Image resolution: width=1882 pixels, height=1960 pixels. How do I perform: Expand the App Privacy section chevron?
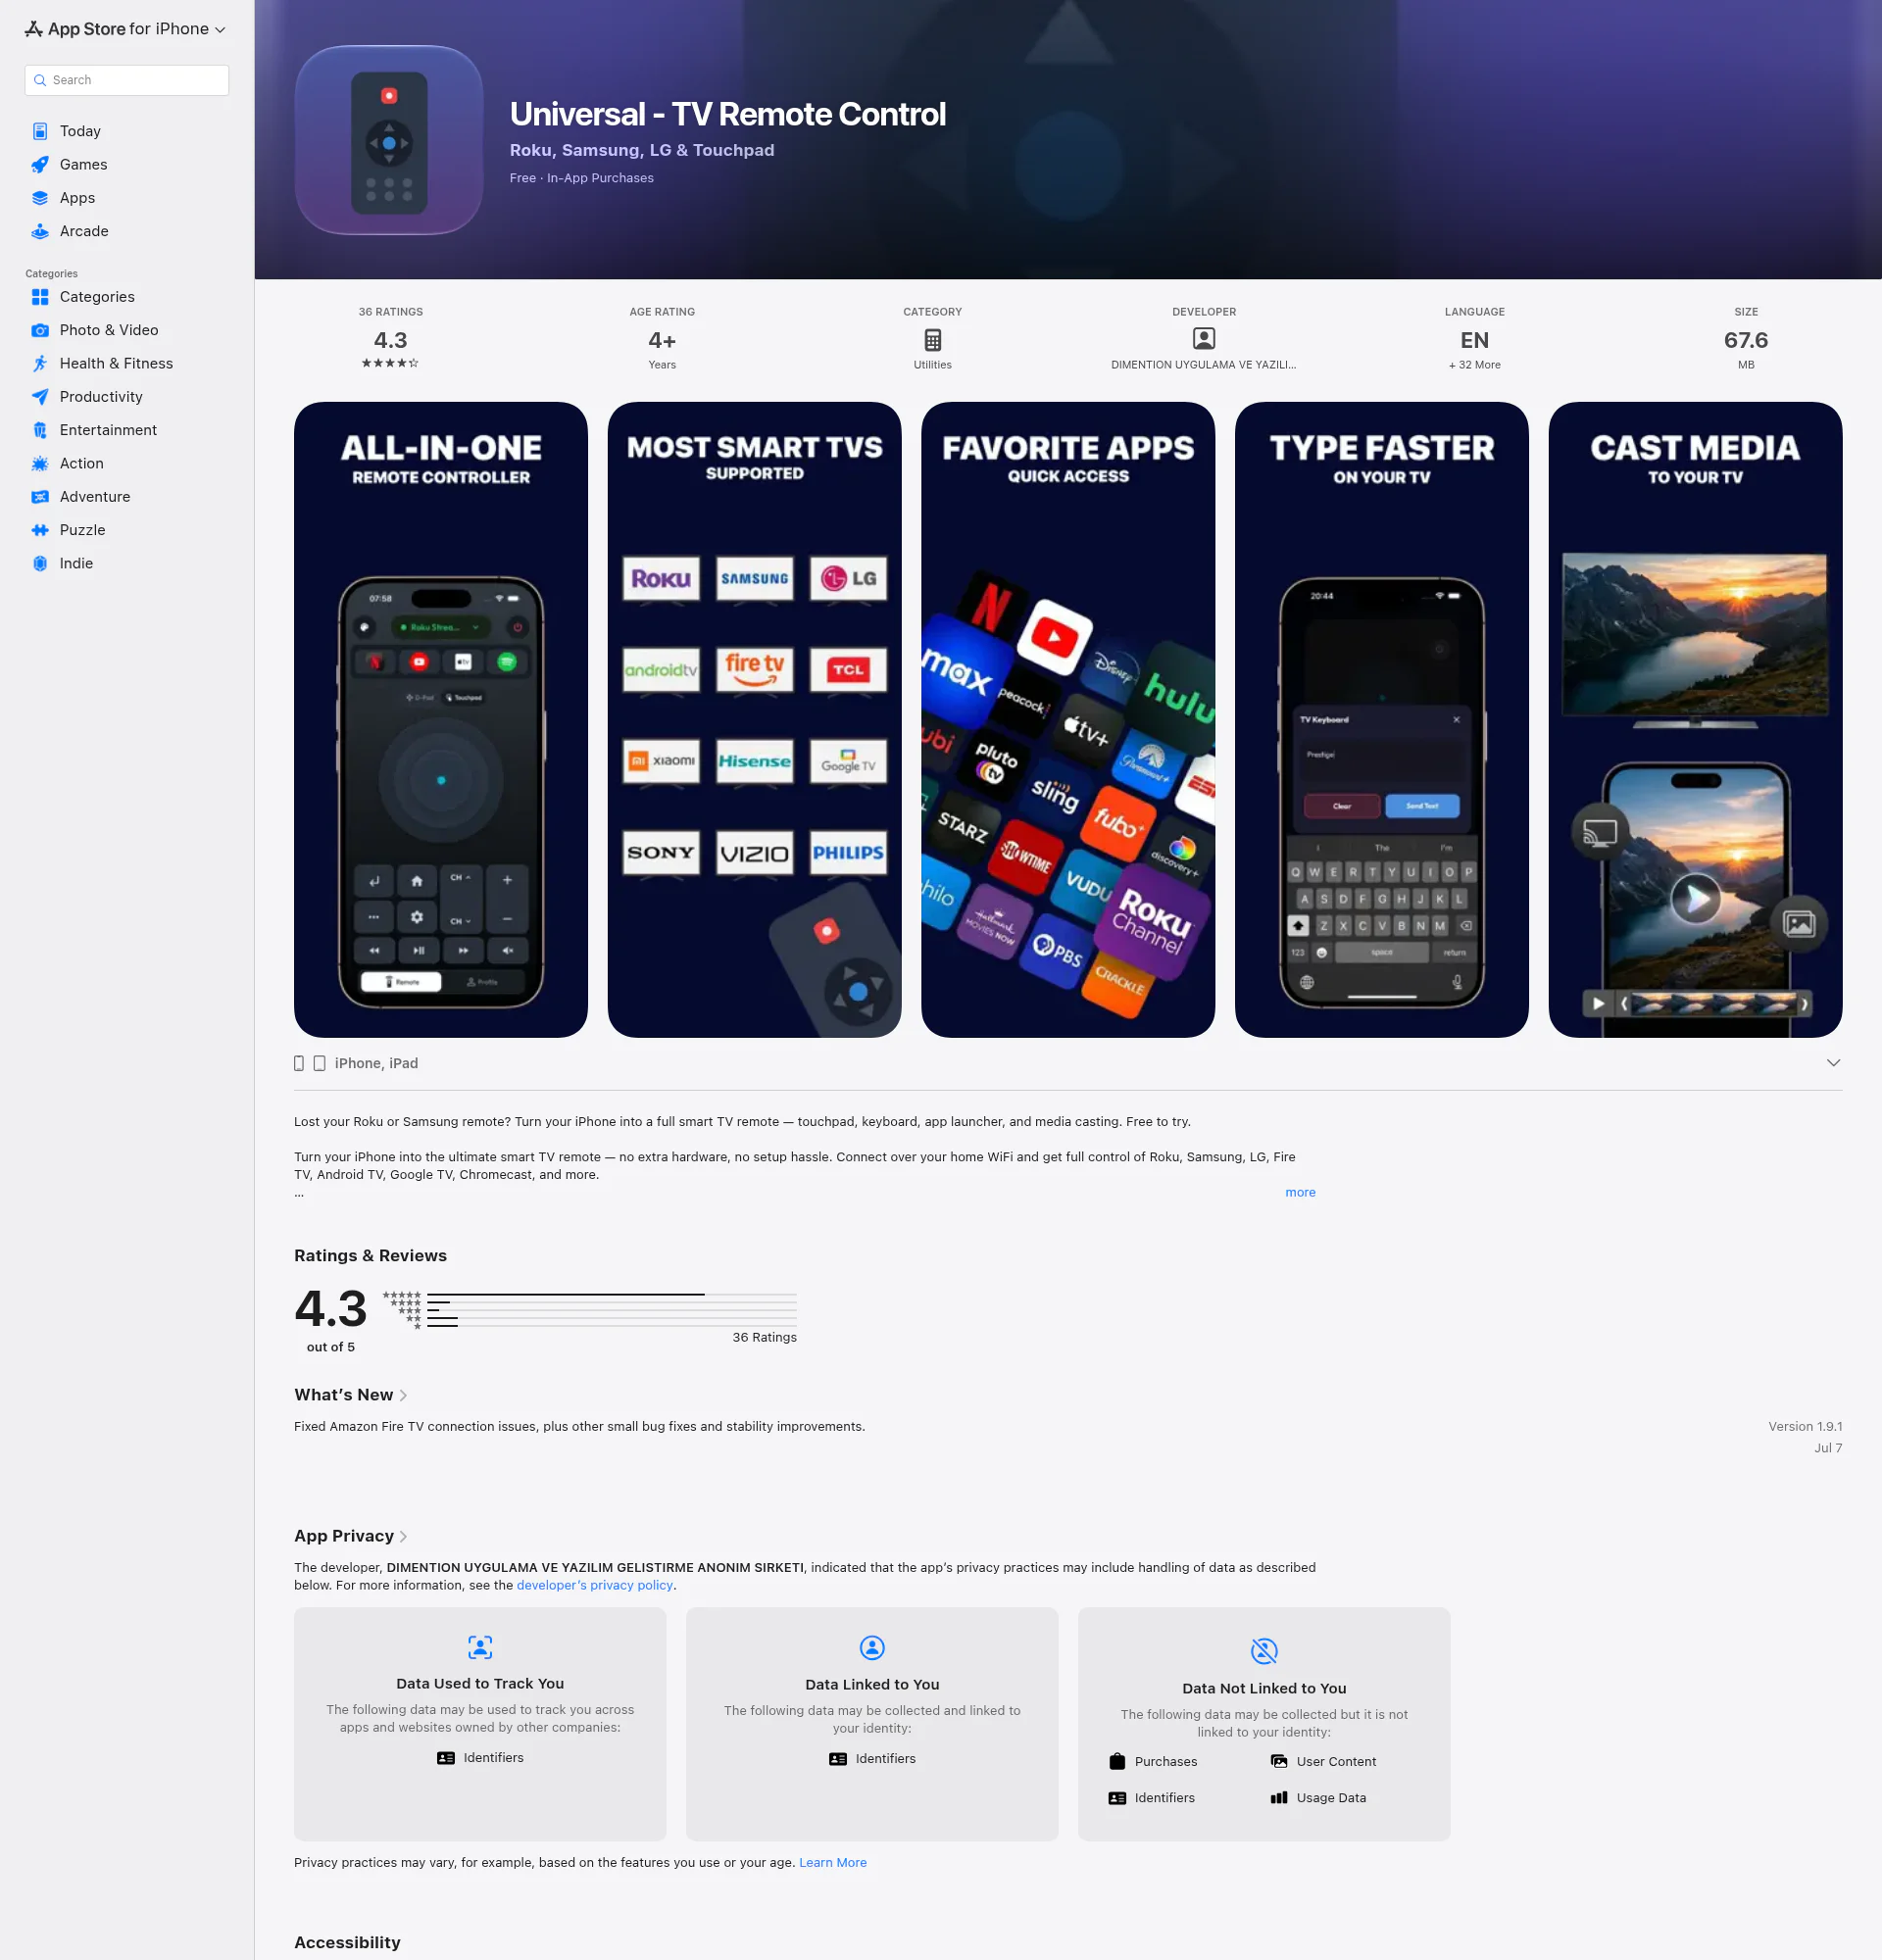(x=403, y=1536)
